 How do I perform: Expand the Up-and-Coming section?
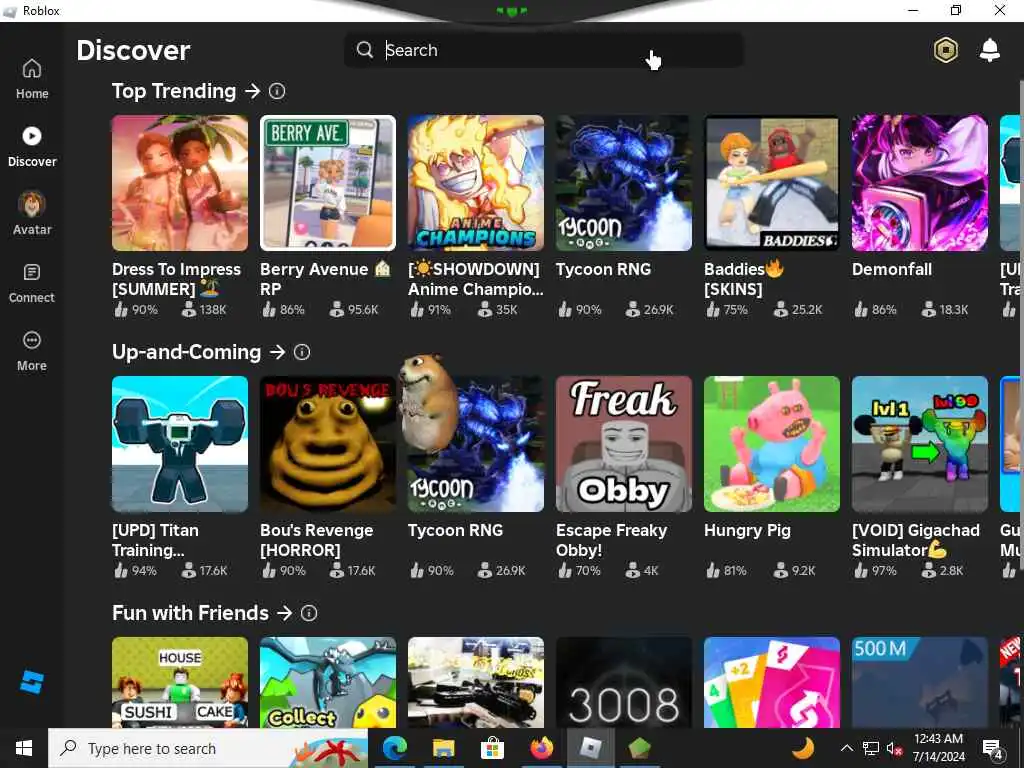coord(278,352)
